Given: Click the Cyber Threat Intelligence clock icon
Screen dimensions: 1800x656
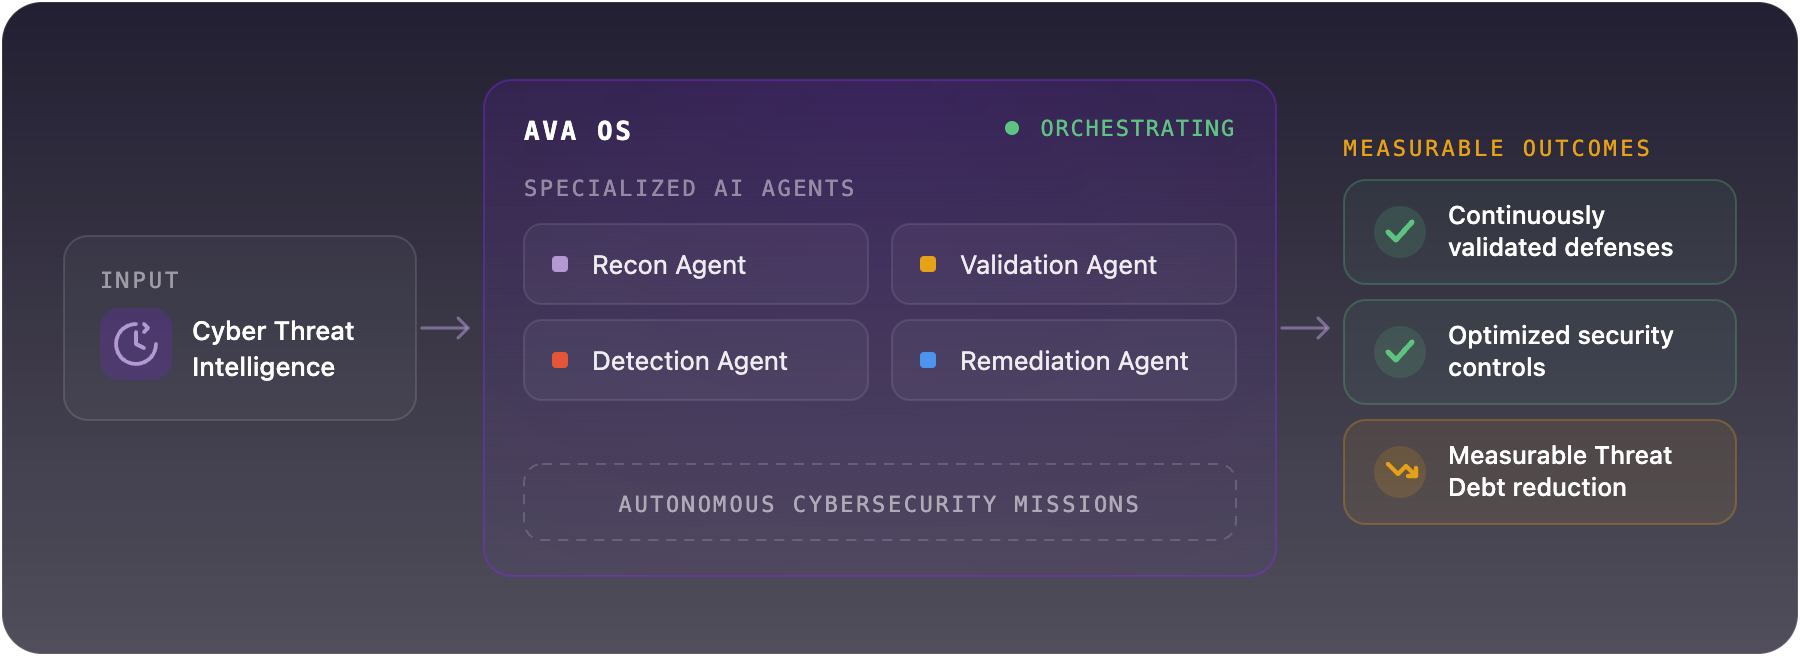Looking at the screenshot, I should [x=136, y=344].
